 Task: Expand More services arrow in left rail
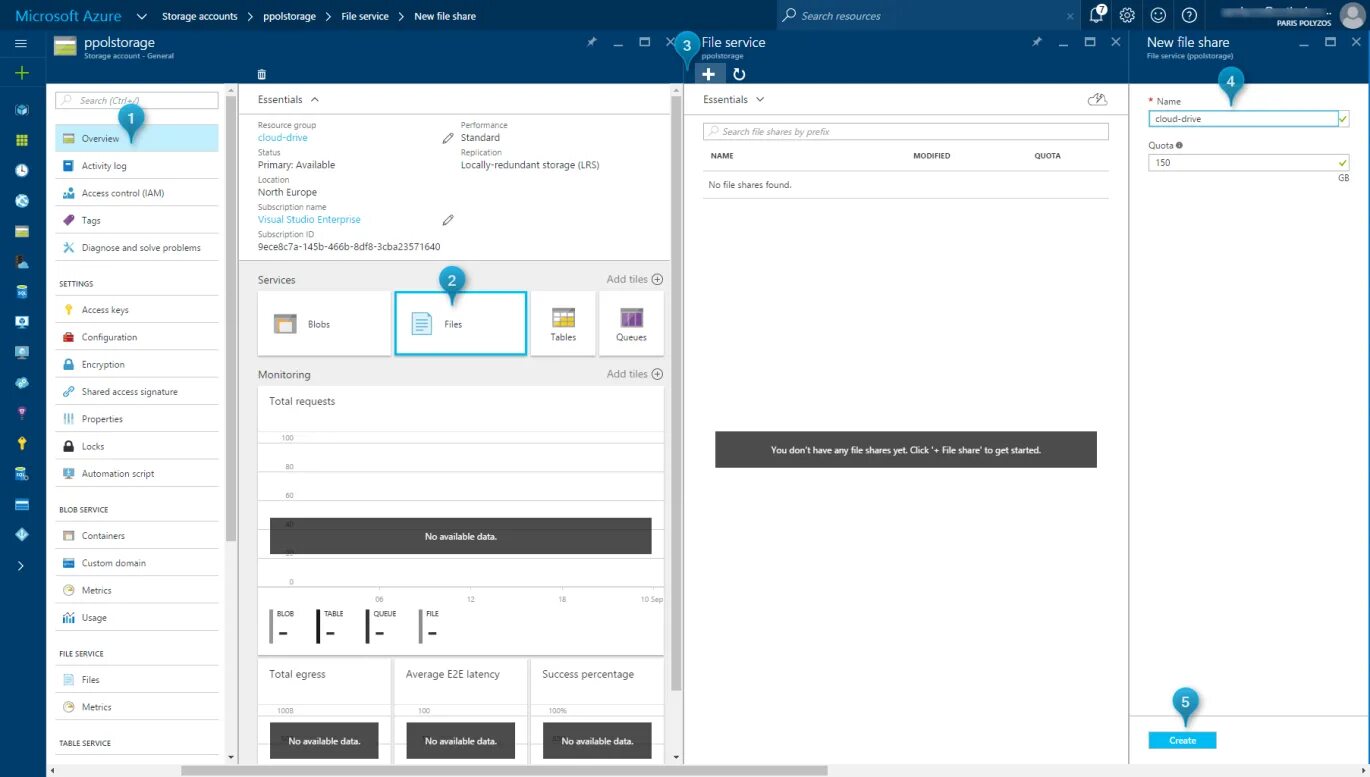tap(21, 566)
